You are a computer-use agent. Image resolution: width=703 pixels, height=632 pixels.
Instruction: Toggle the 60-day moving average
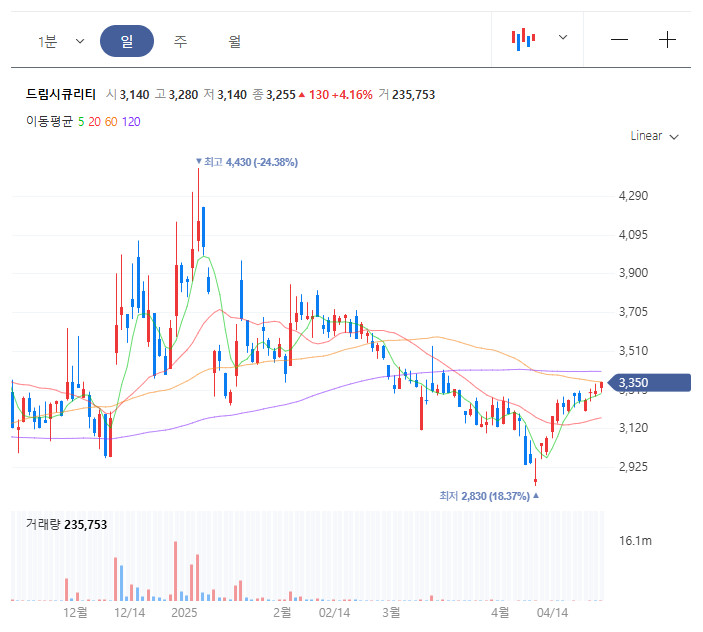pos(111,121)
